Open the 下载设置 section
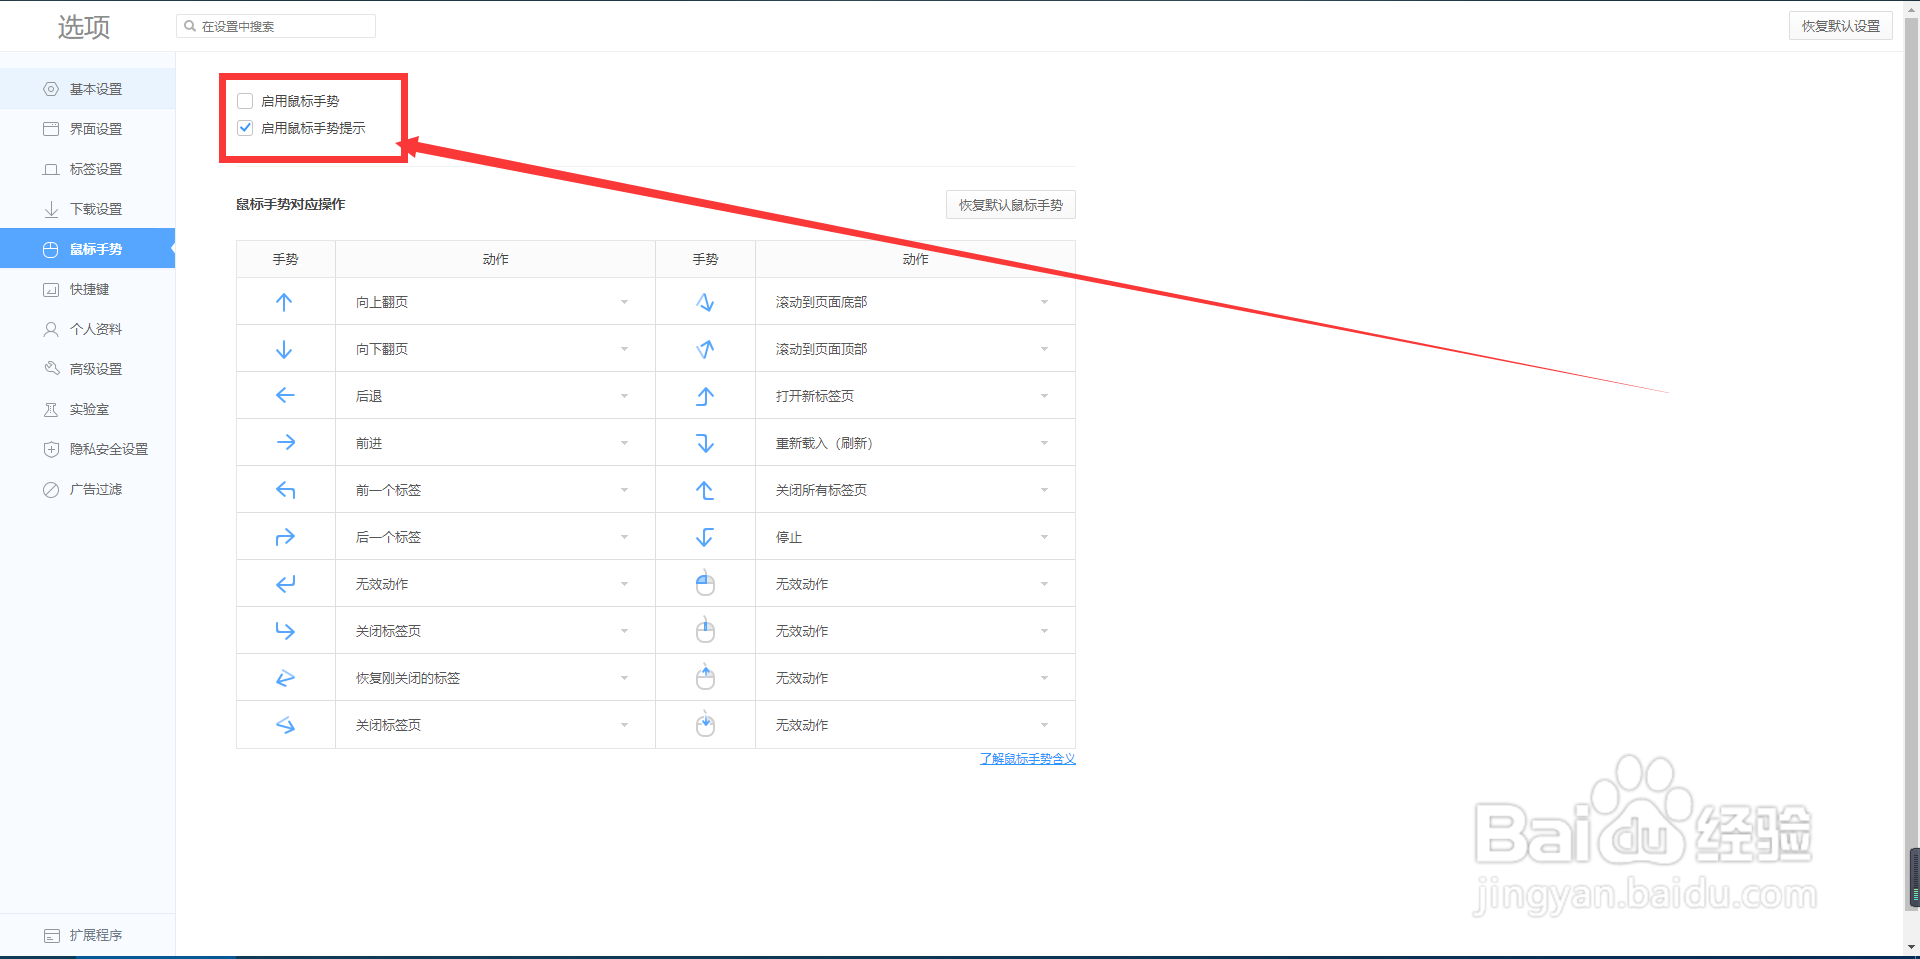1920x959 pixels. tap(87, 209)
